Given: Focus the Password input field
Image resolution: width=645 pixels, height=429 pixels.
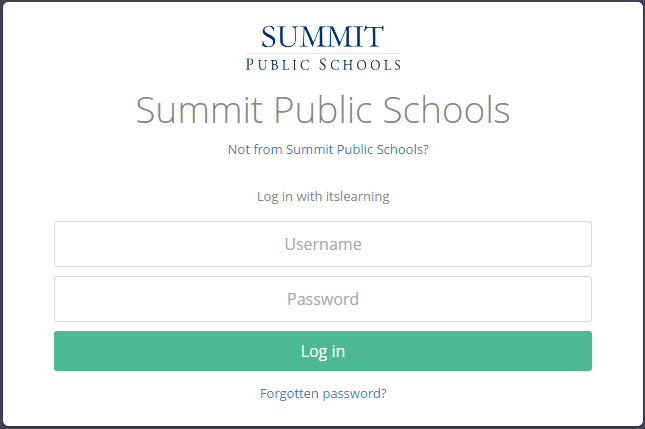Looking at the screenshot, I should click(x=323, y=299).
